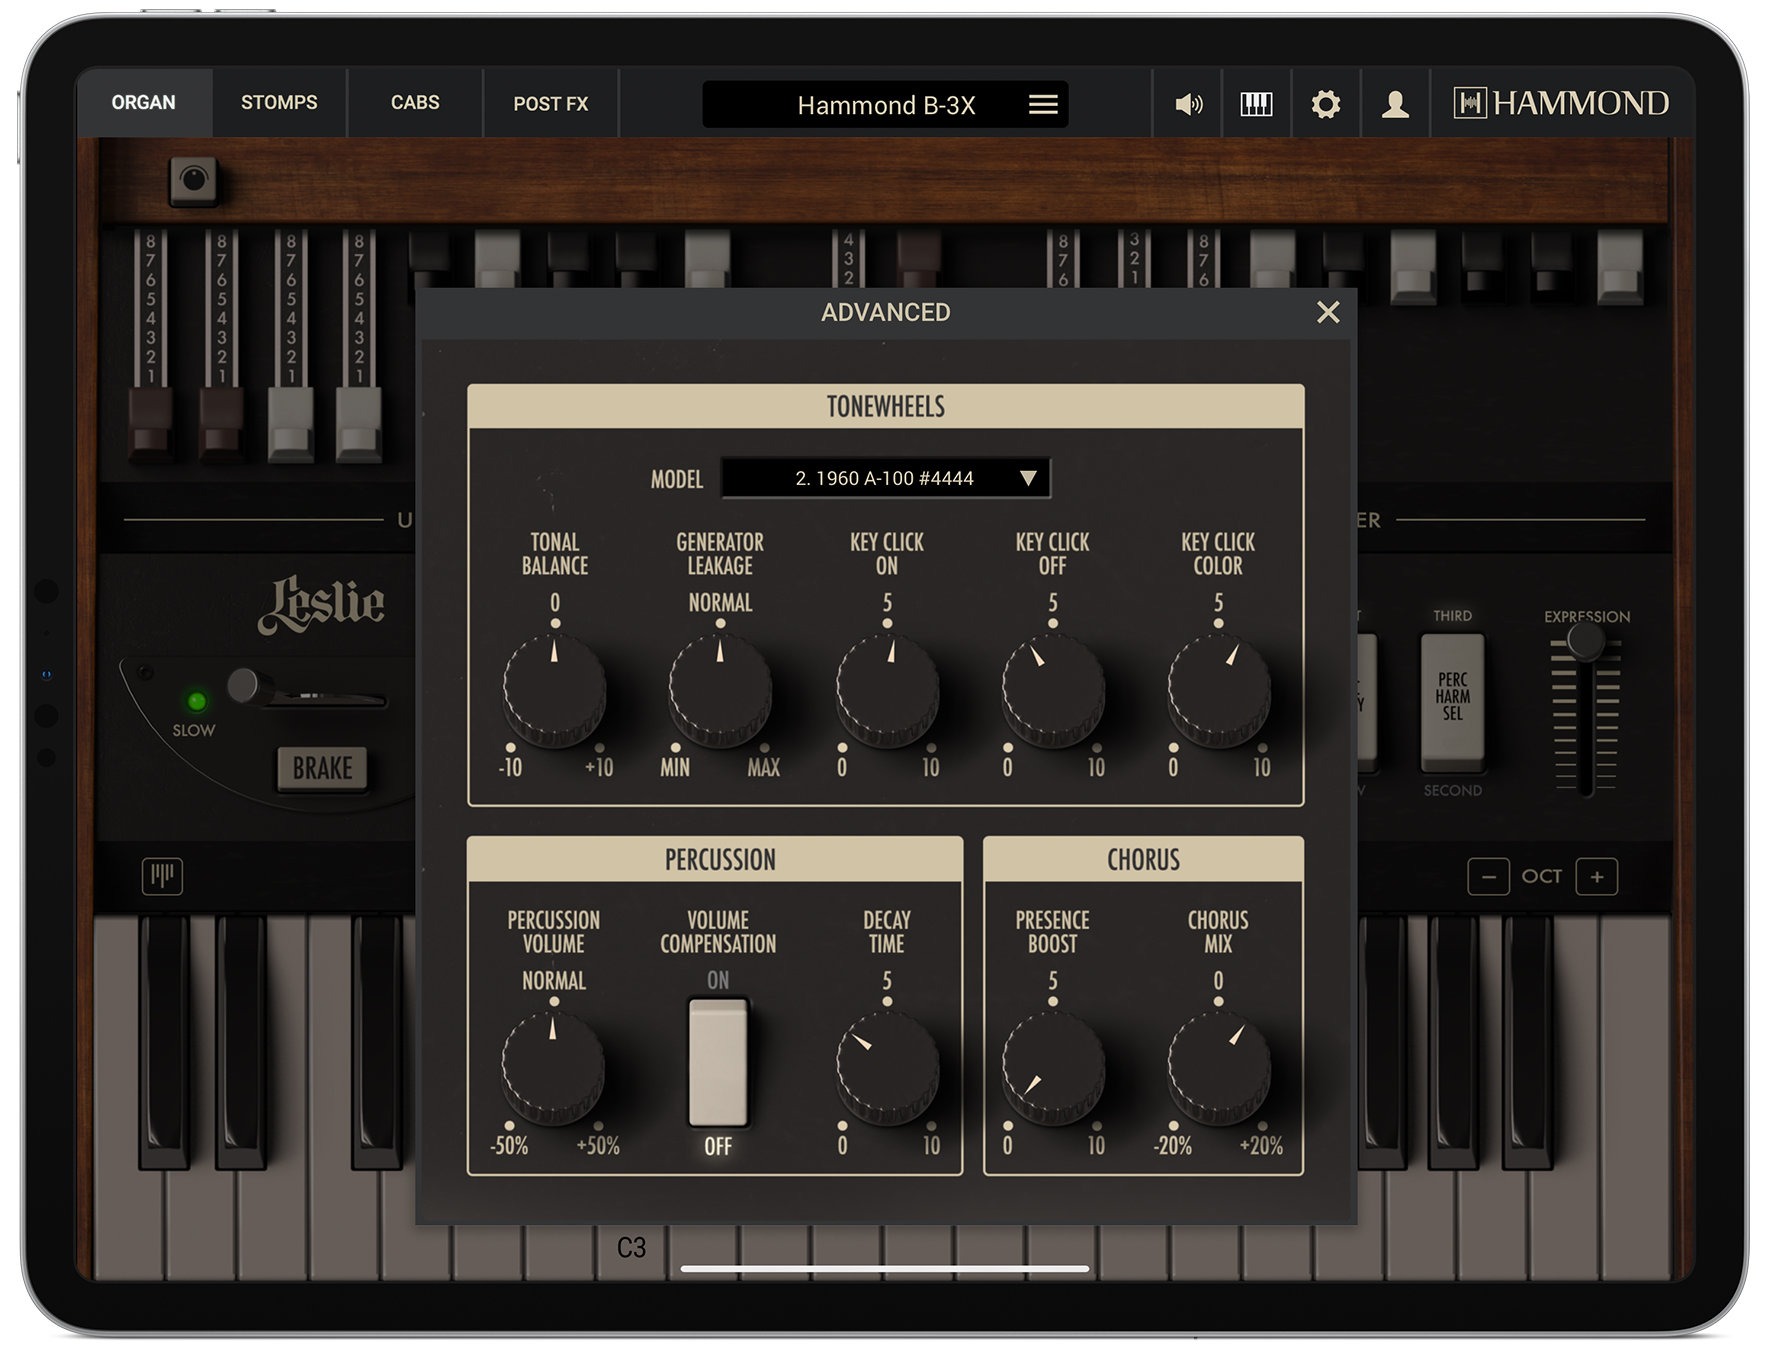
Task: Switch to the POST FX tab
Action: coord(550,103)
